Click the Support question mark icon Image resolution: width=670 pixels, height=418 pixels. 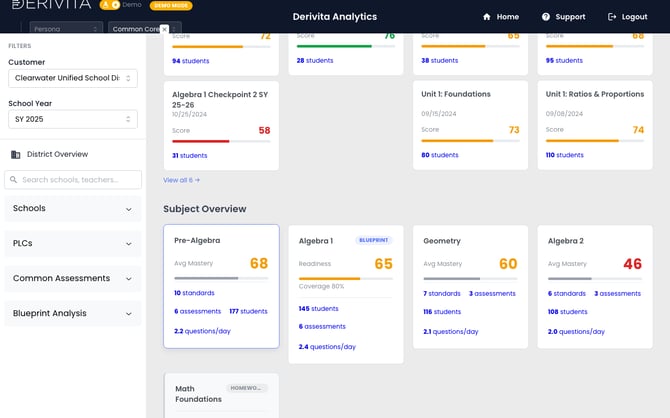pos(546,17)
